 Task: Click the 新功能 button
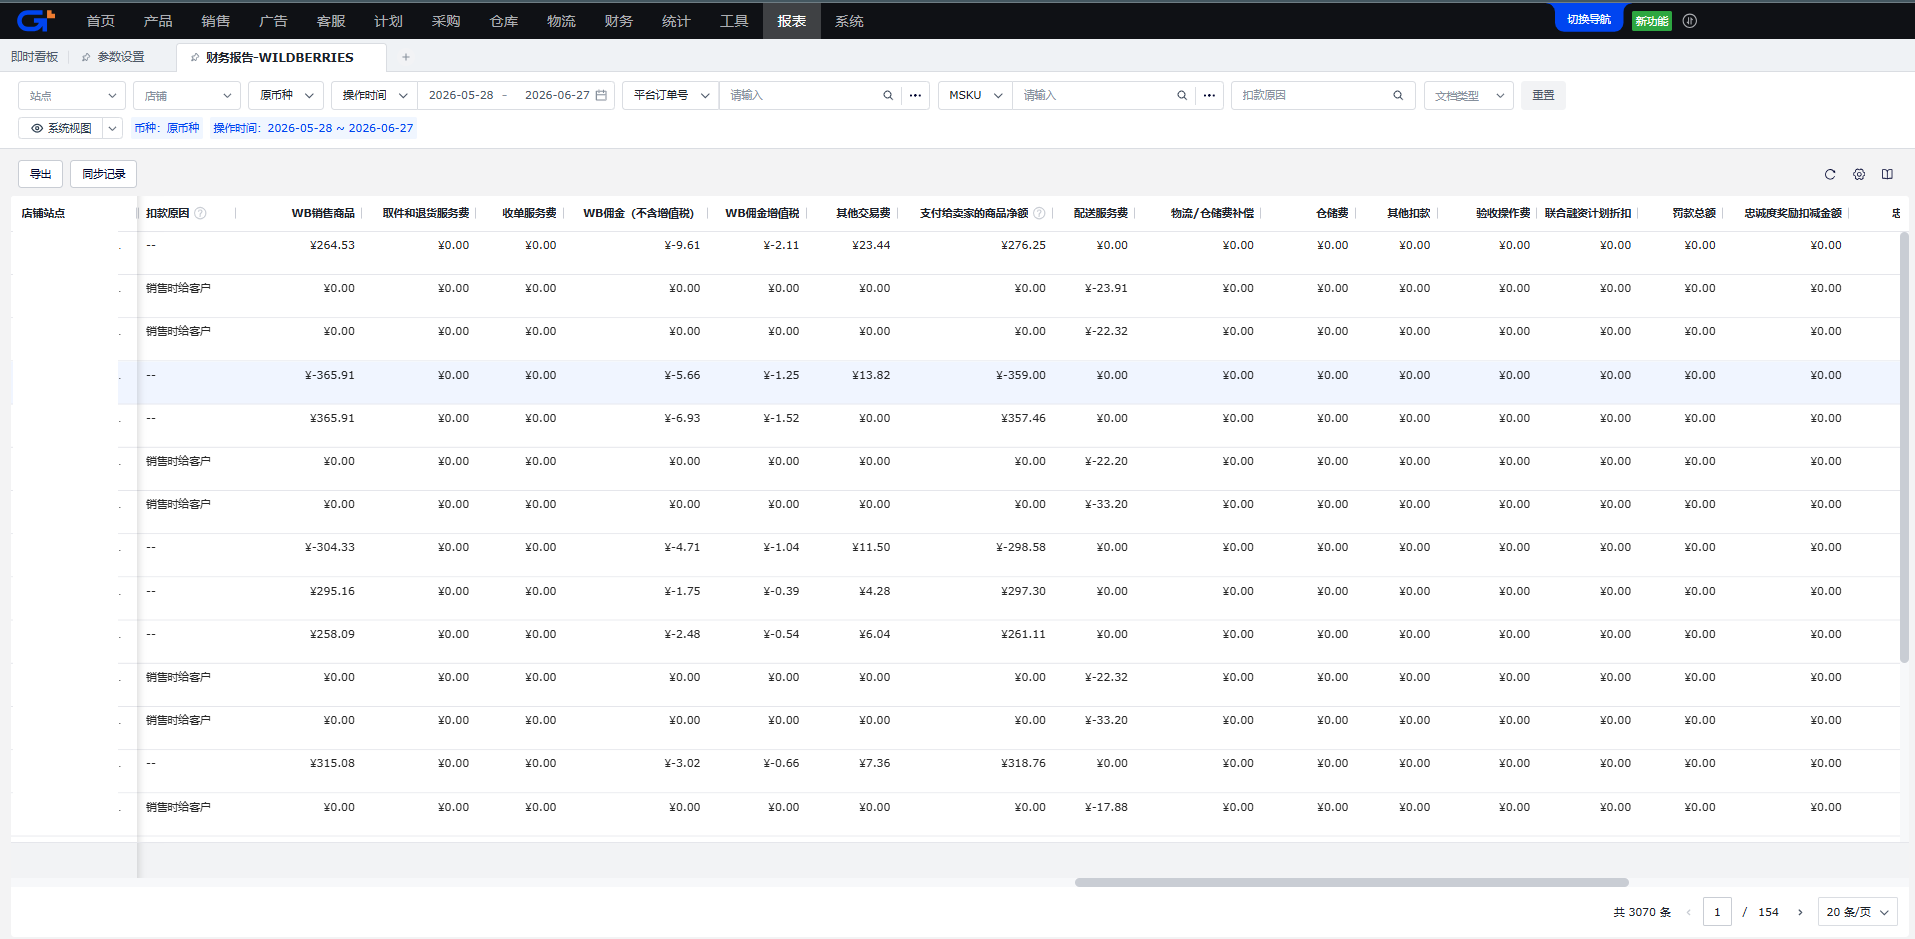click(x=1652, y=20)
